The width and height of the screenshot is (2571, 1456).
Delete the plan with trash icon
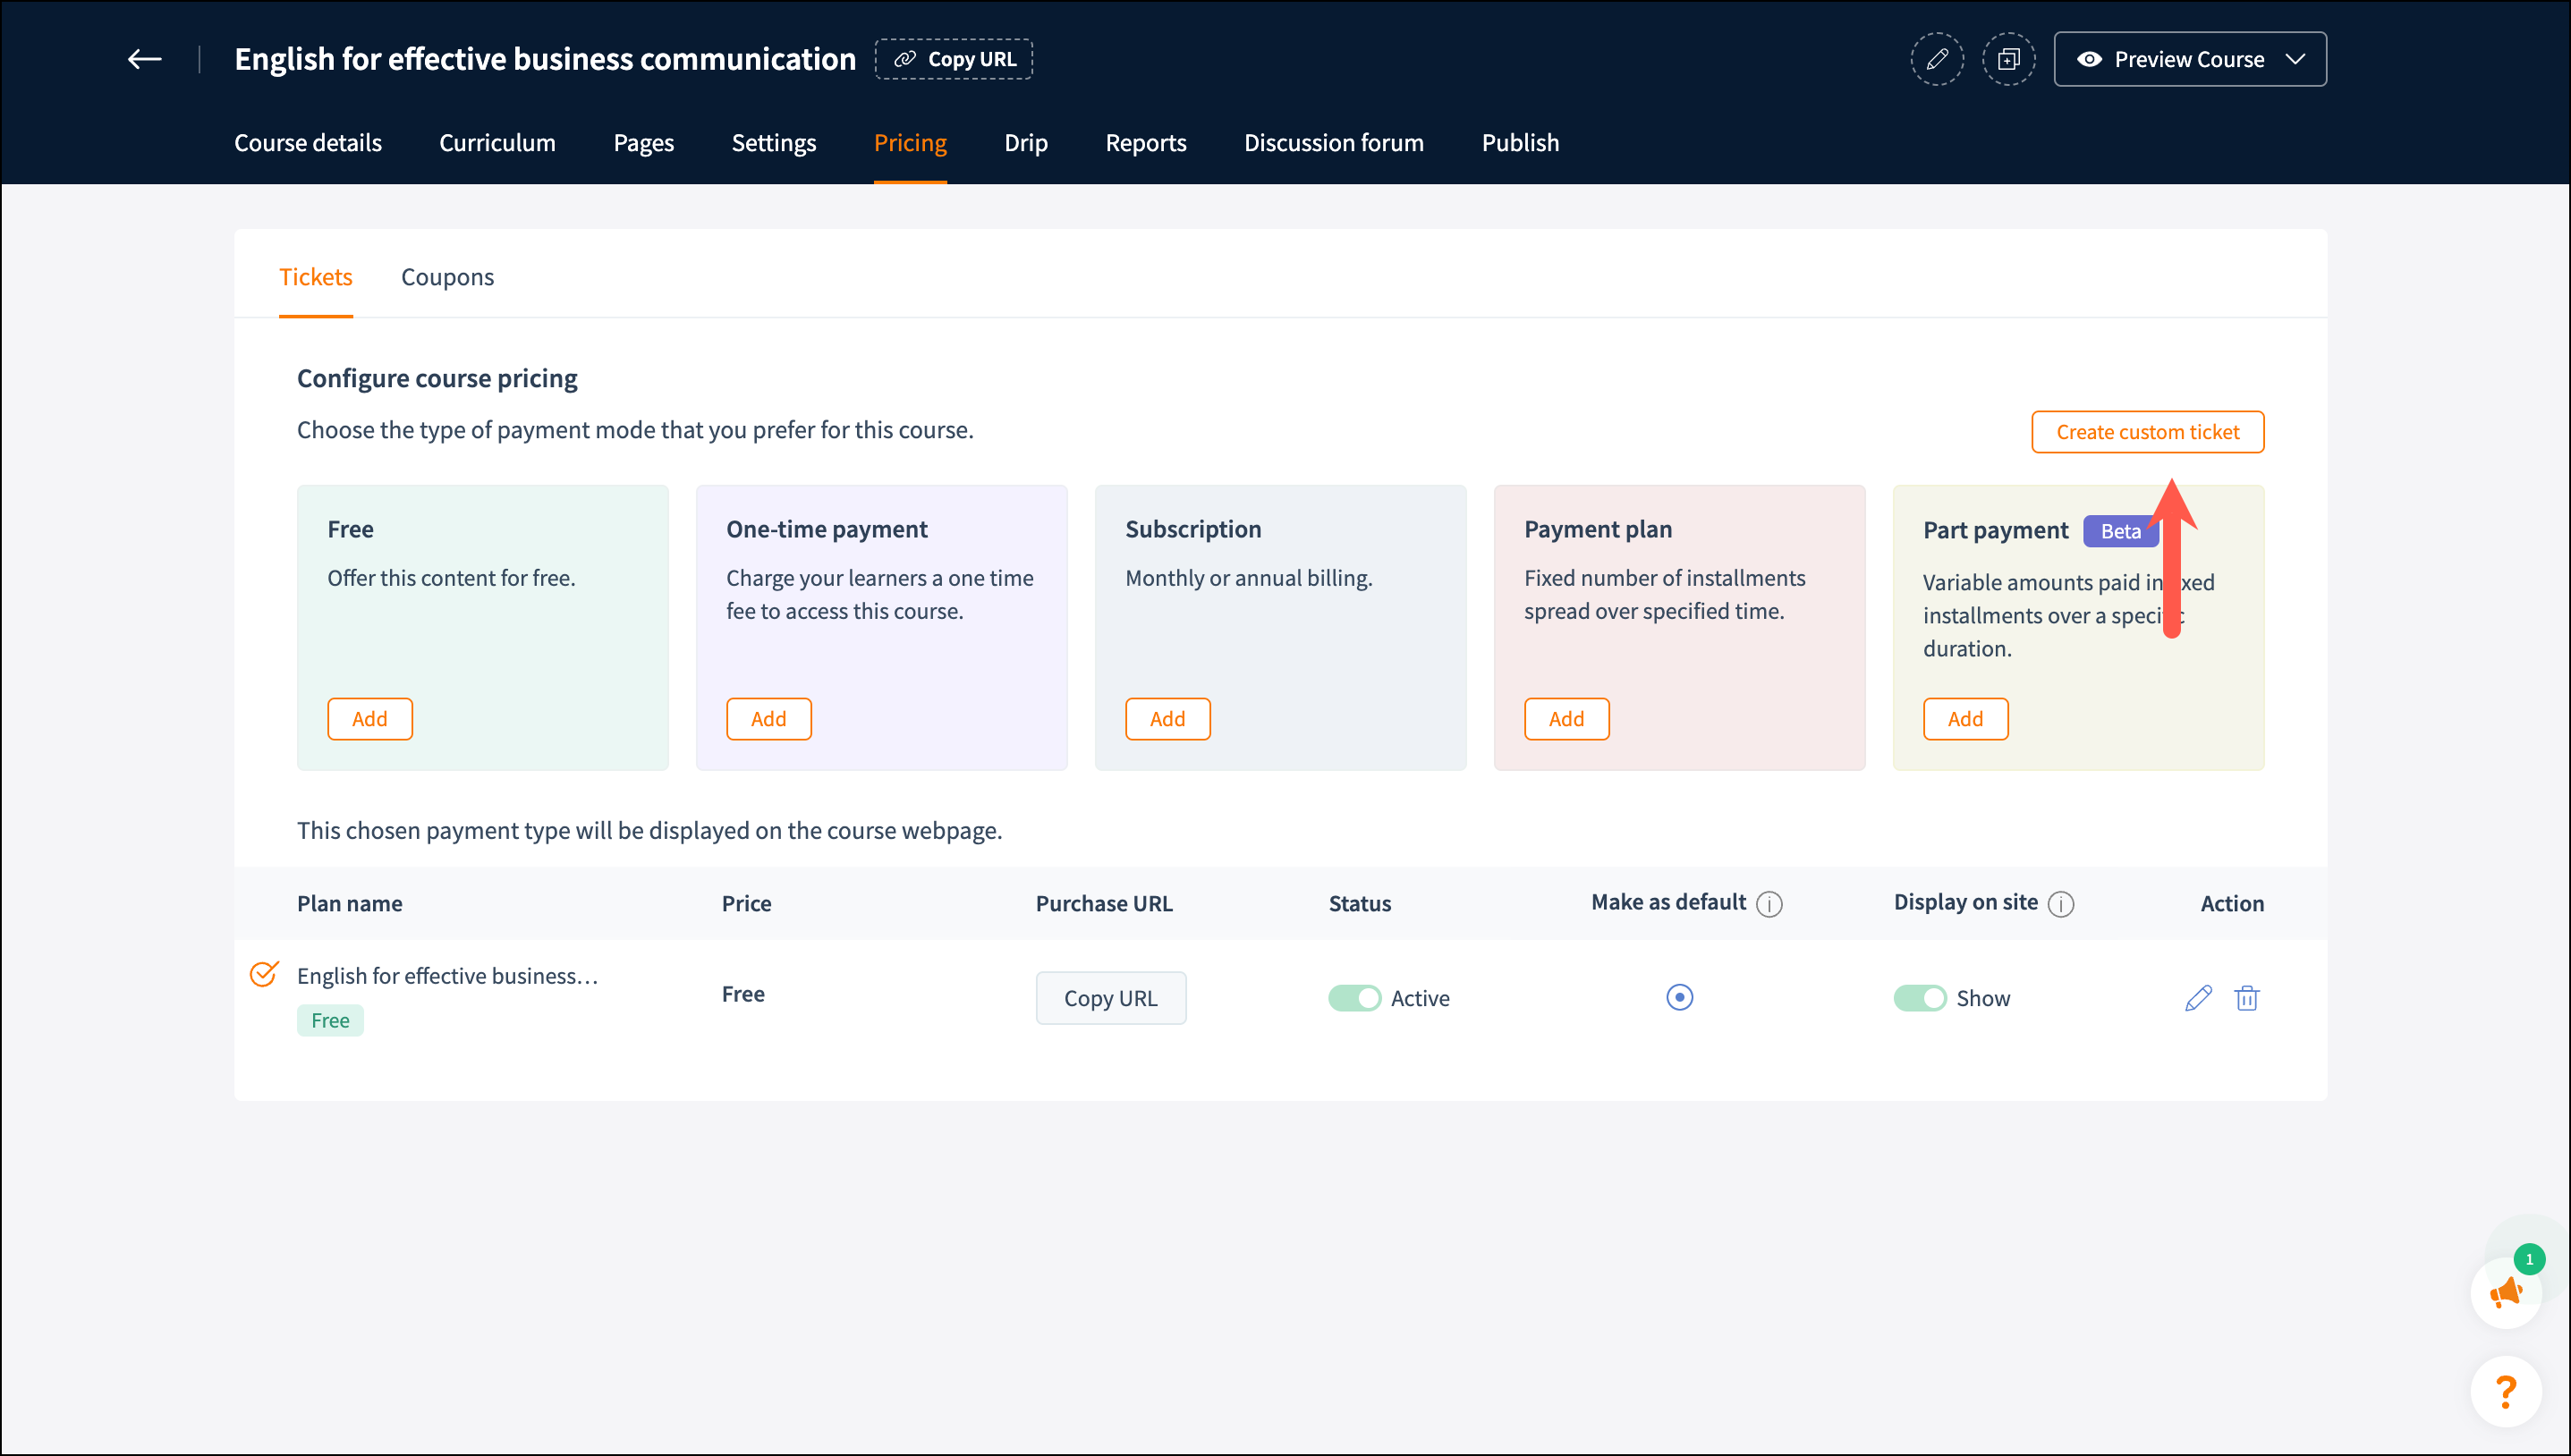coord(2247,998)
